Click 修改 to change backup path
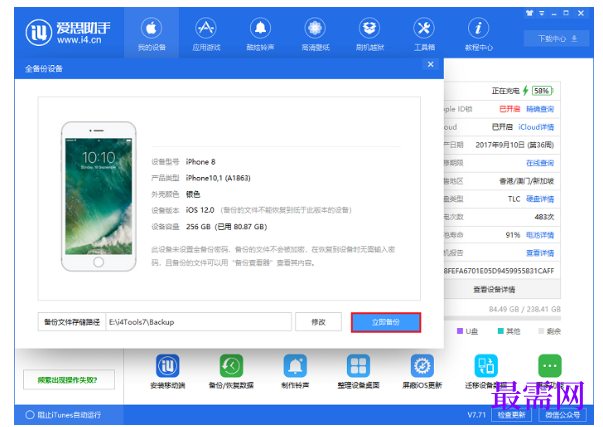The height and width of the screenshot is (427, 603). (x=318, y=322)
